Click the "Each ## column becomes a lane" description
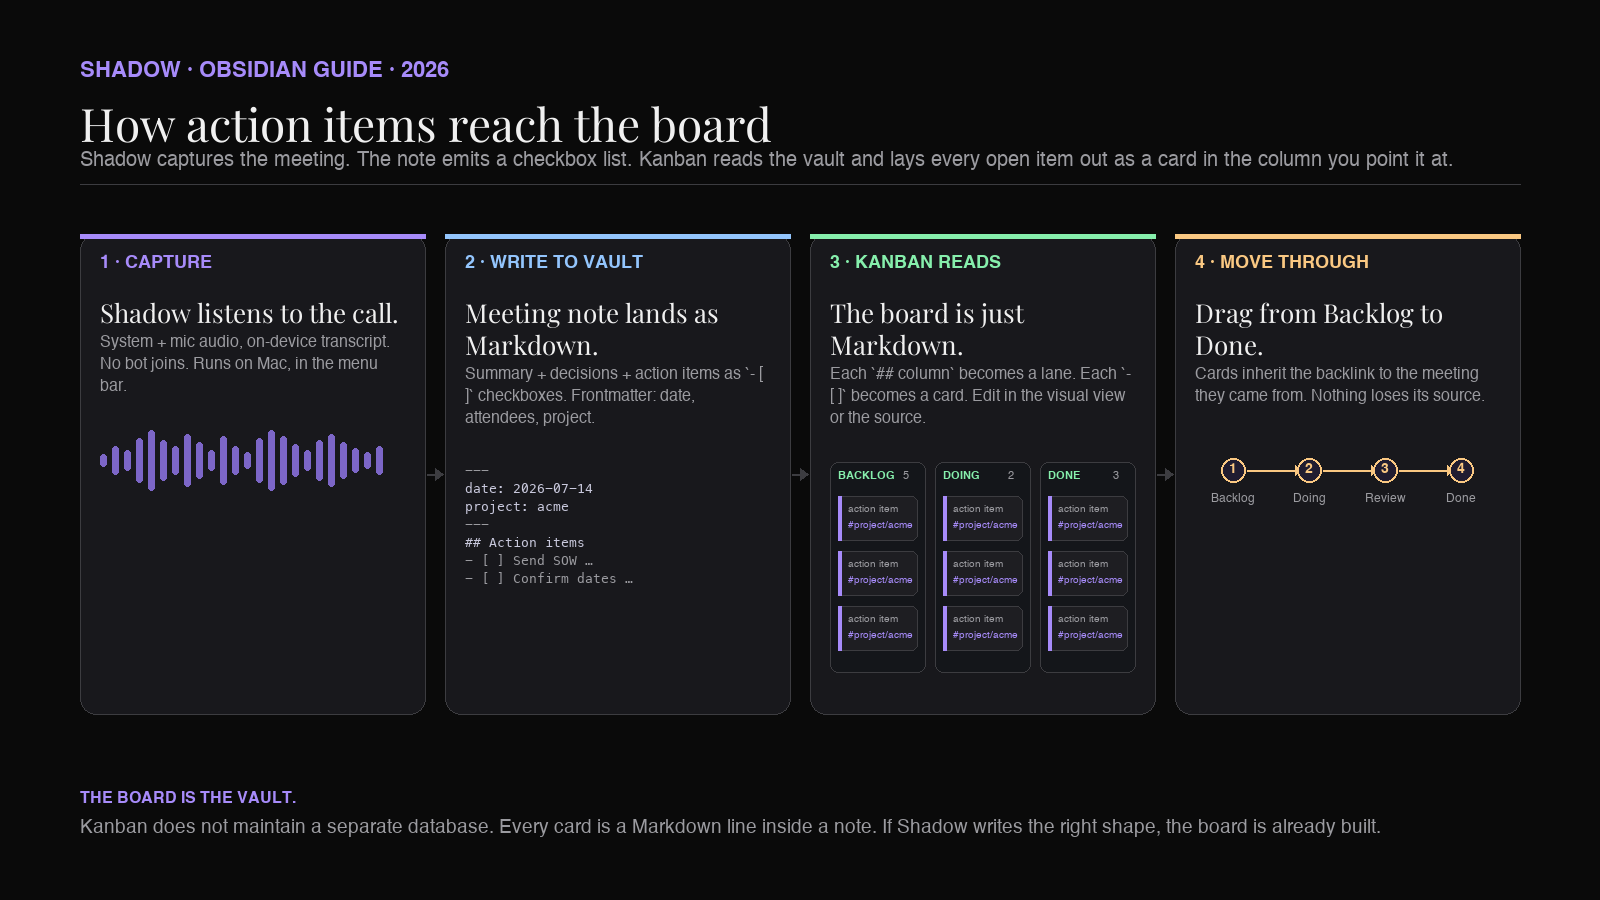Viewport: 1600px width, 900px height. coord(980,395)
